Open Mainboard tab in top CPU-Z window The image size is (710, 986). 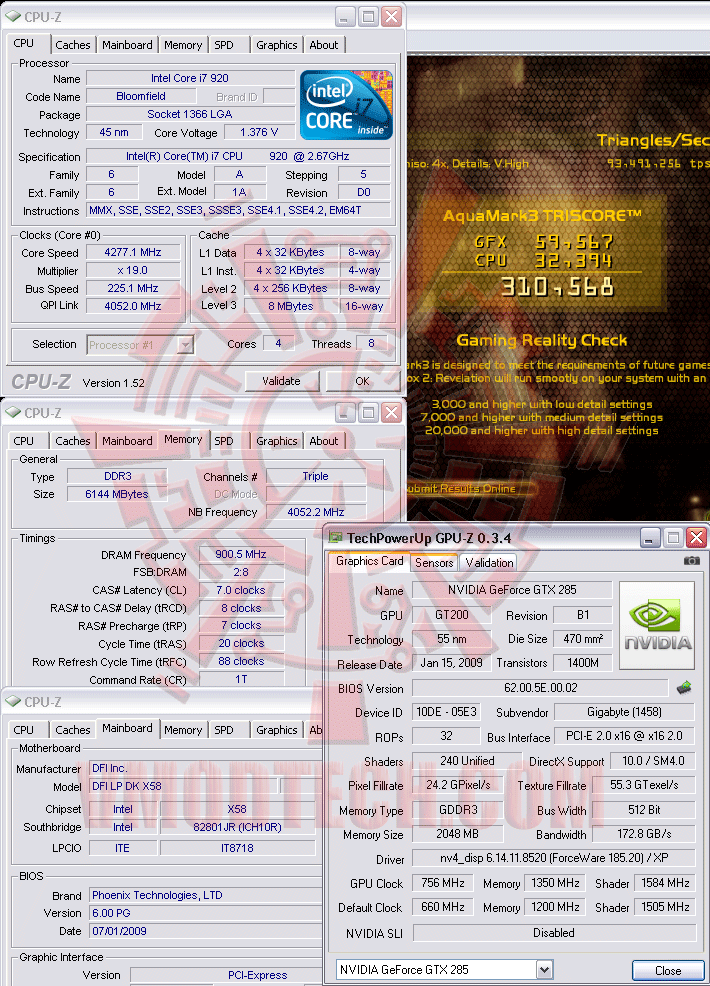pyautogui.click(x=127, y=45)
